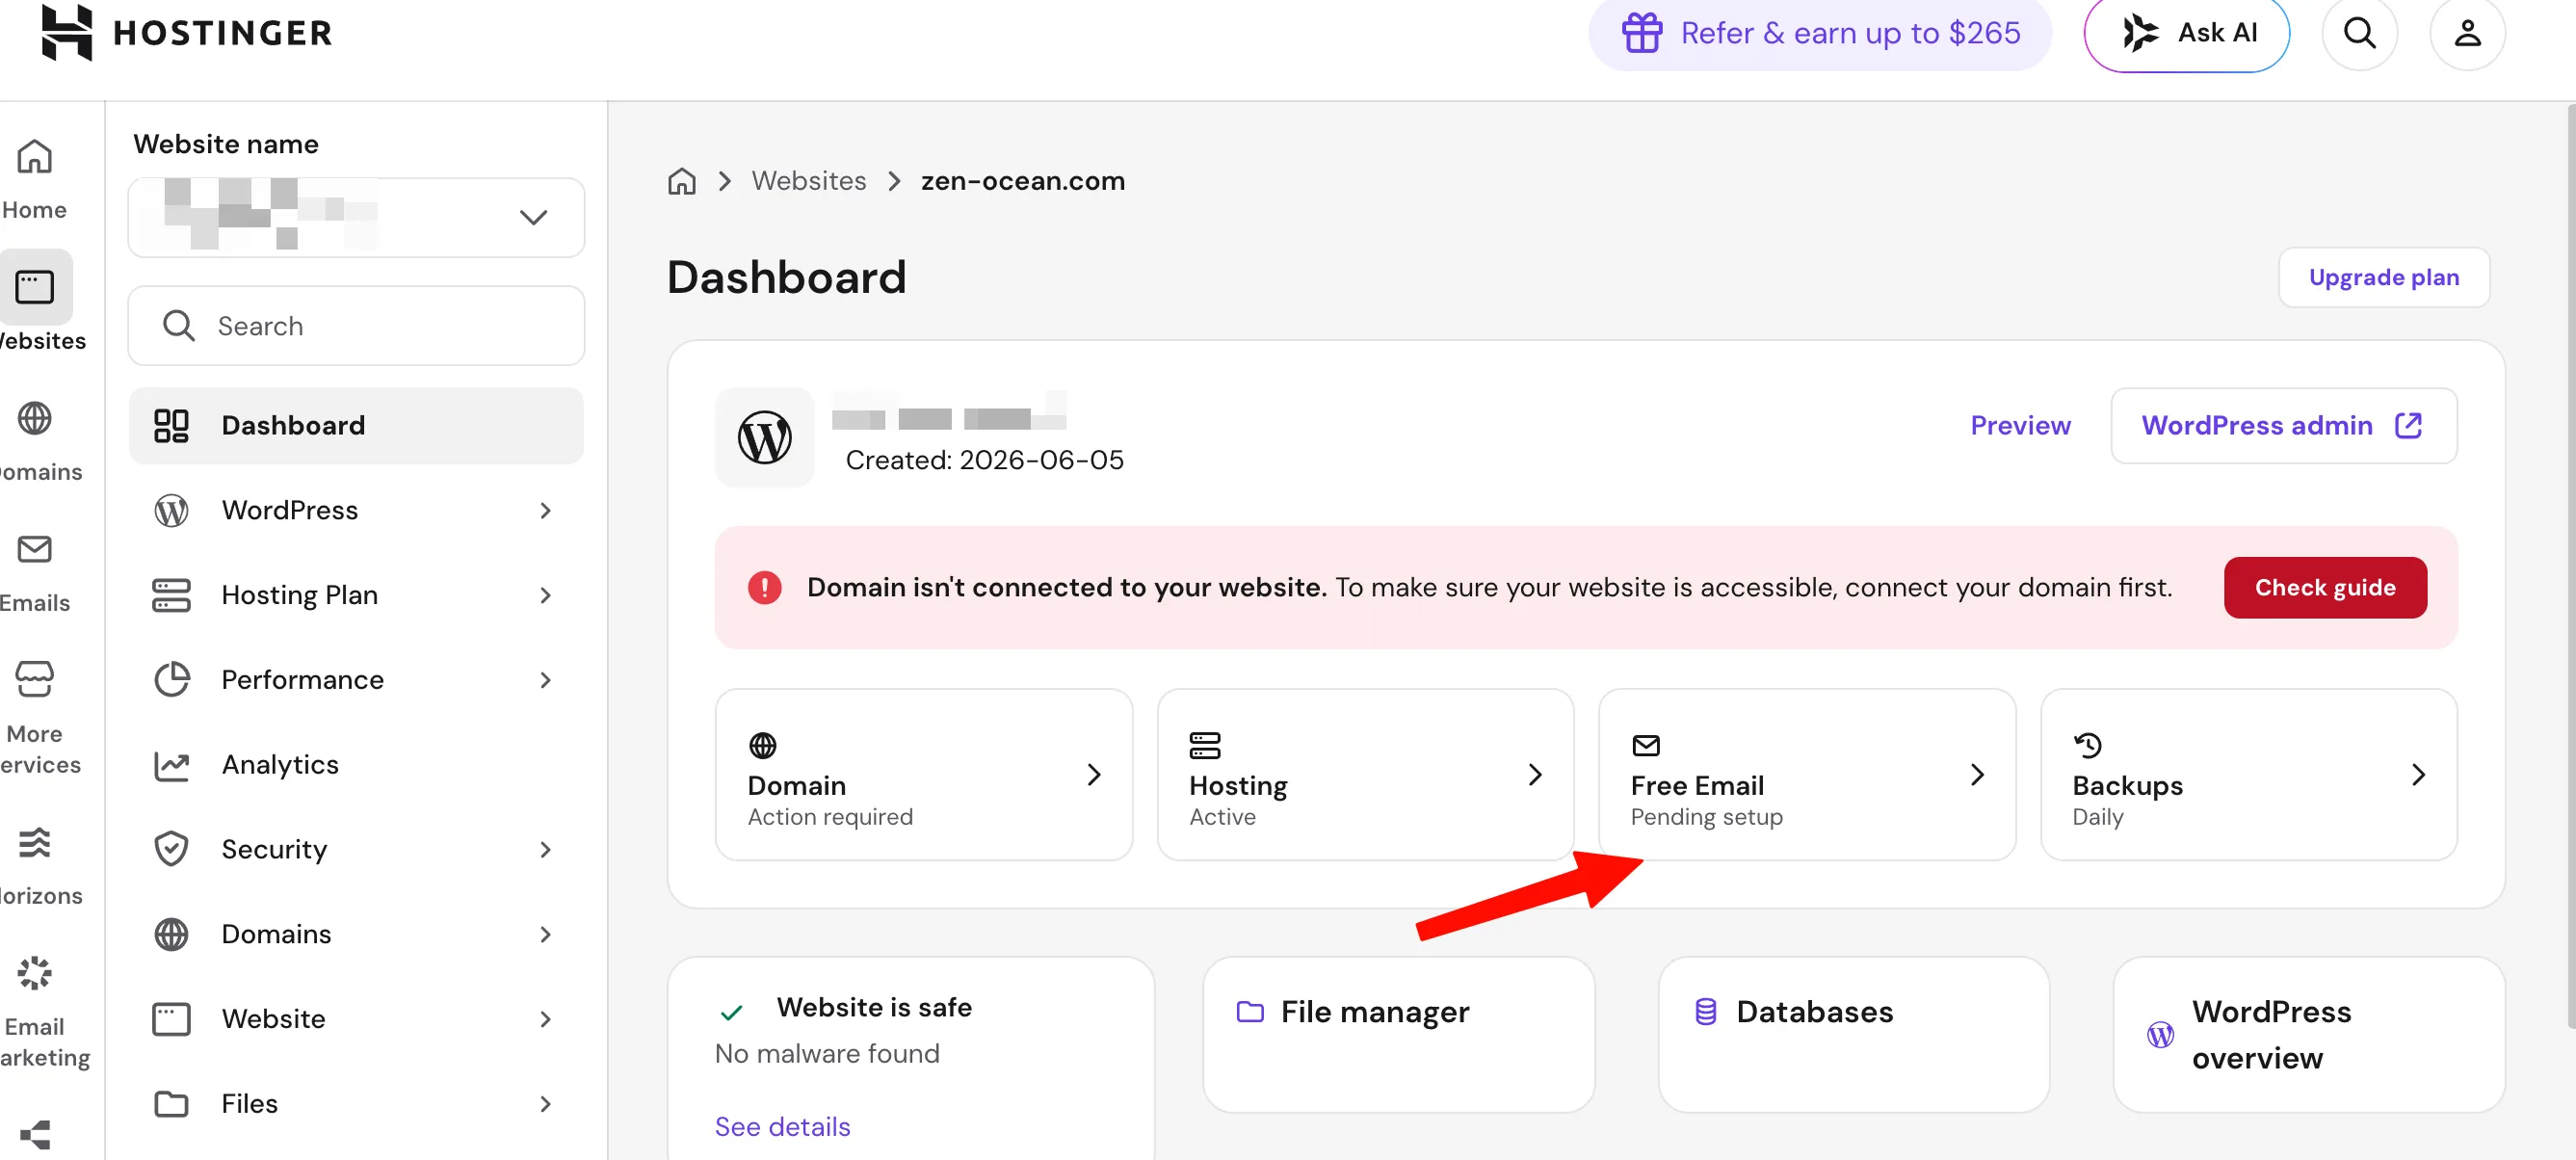This screenshot has height=1160, width=2576.
Task: Click See details under malware status
Action: click(782, 1126)
